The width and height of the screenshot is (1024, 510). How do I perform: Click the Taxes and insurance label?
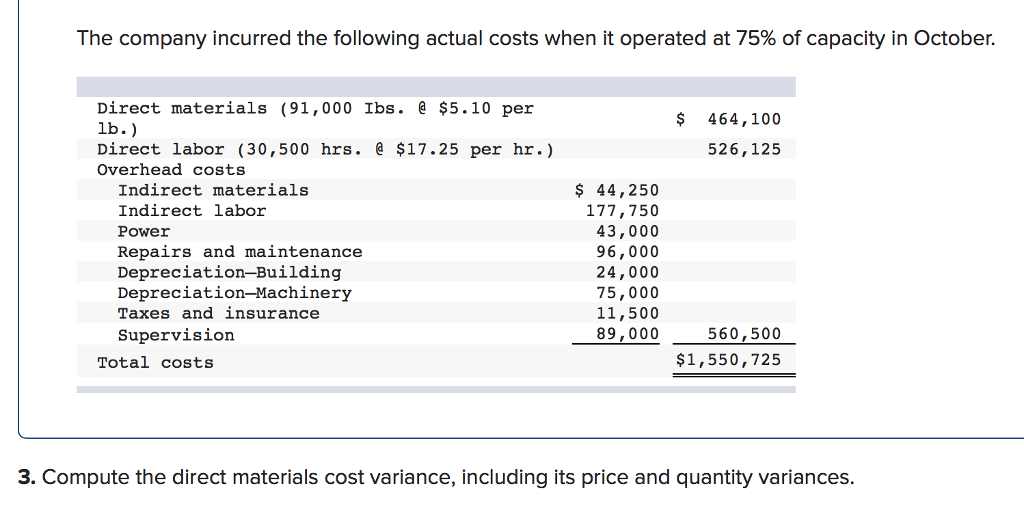(219, 313)
